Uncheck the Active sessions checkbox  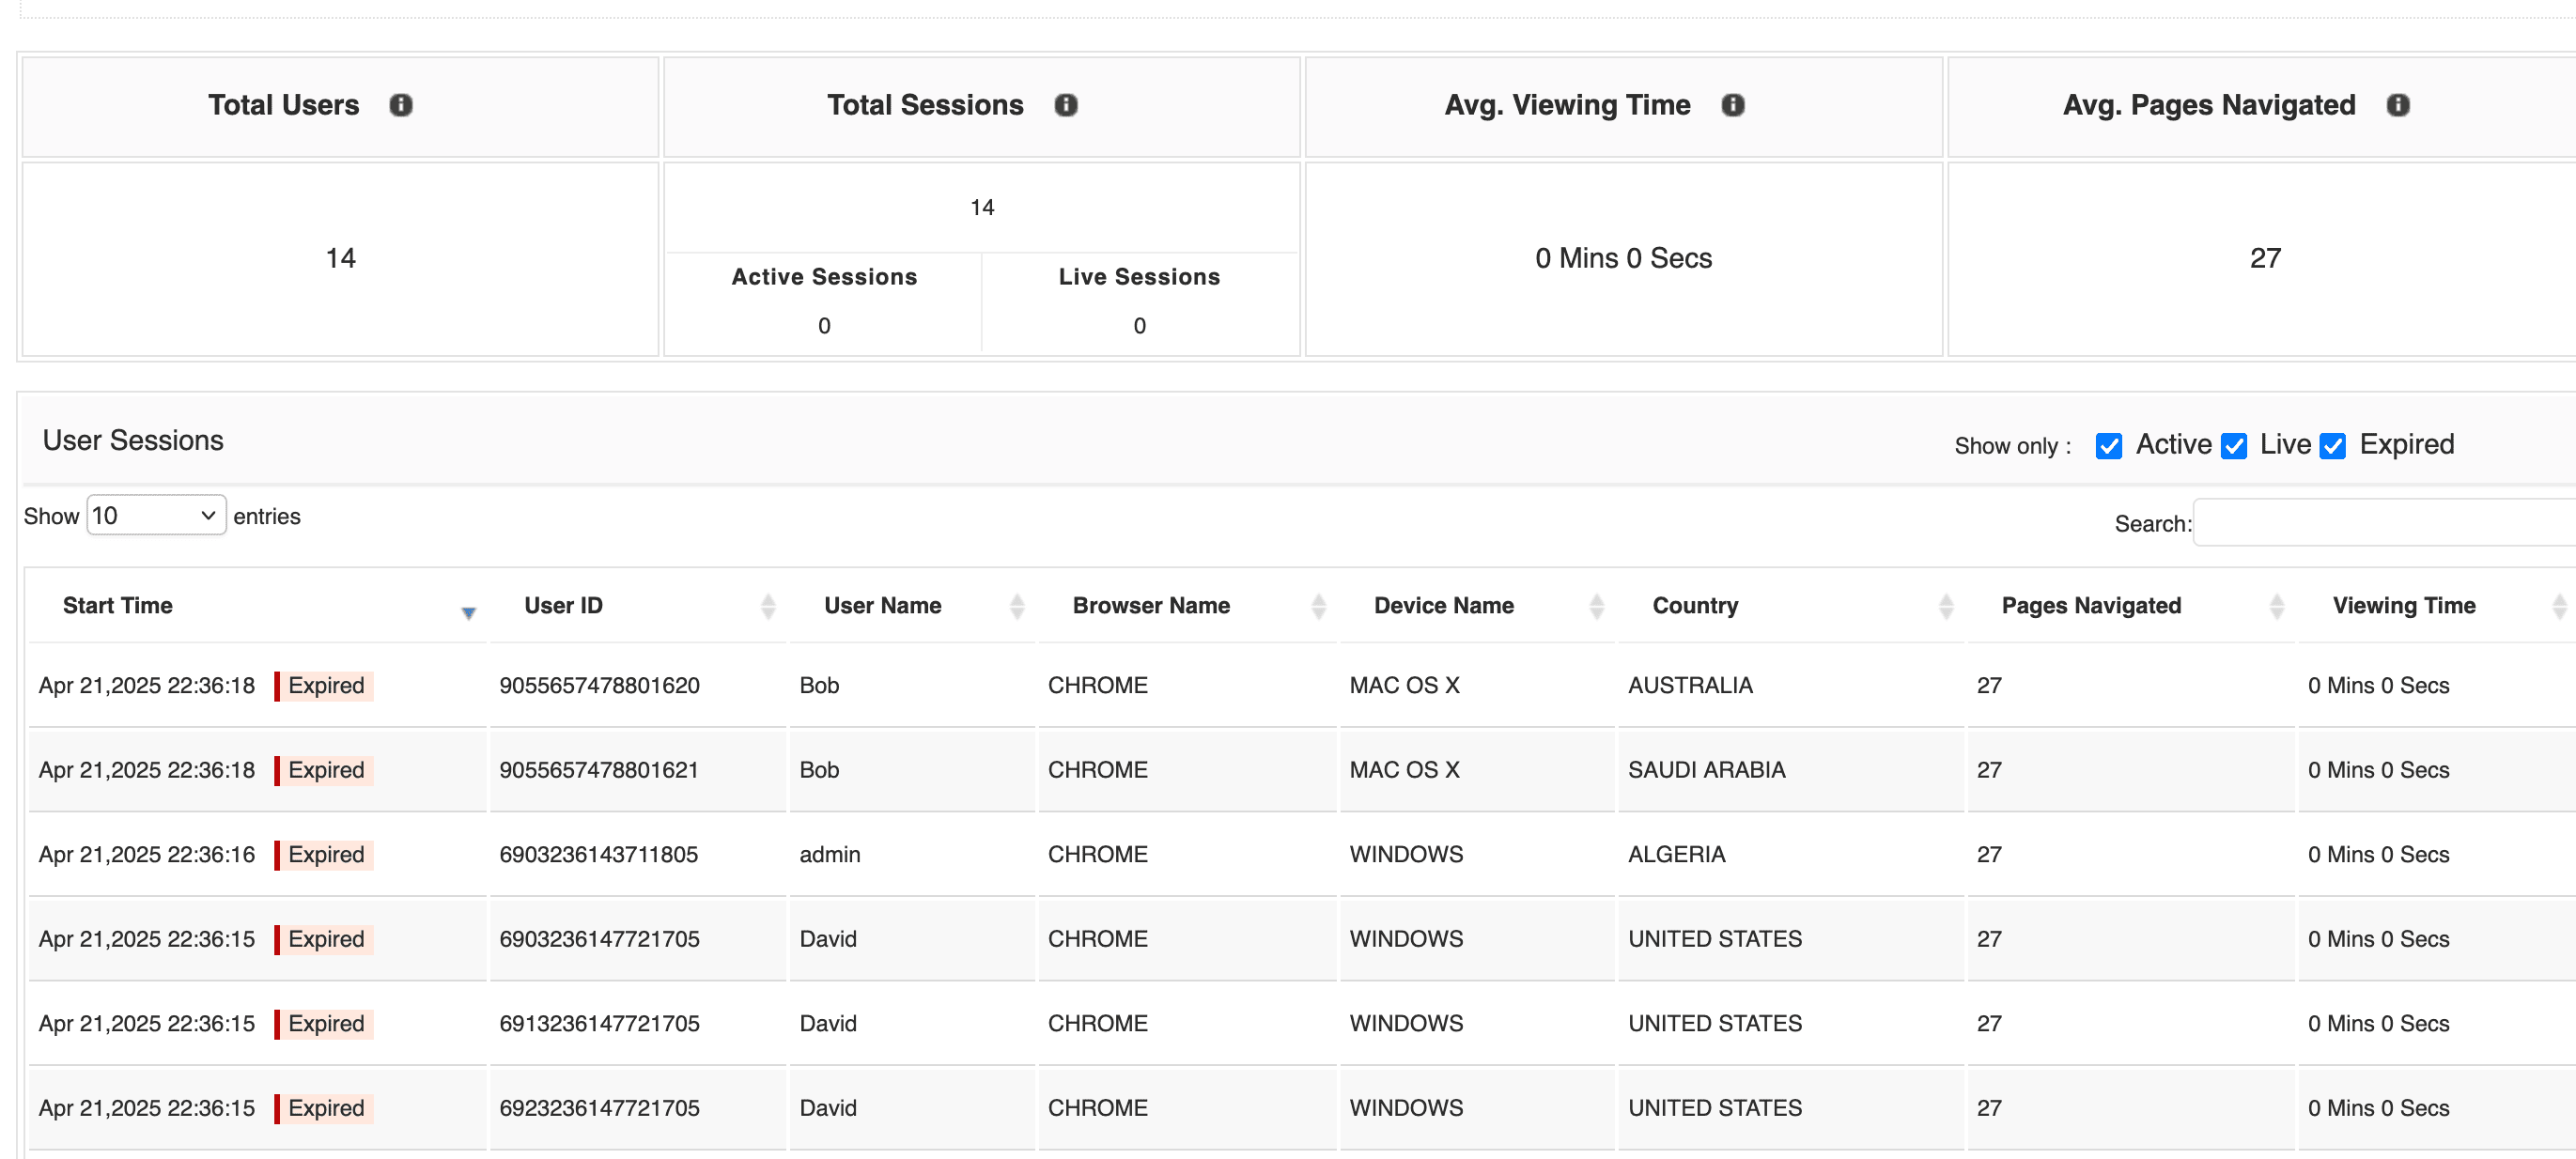[x=2108, y=446]
